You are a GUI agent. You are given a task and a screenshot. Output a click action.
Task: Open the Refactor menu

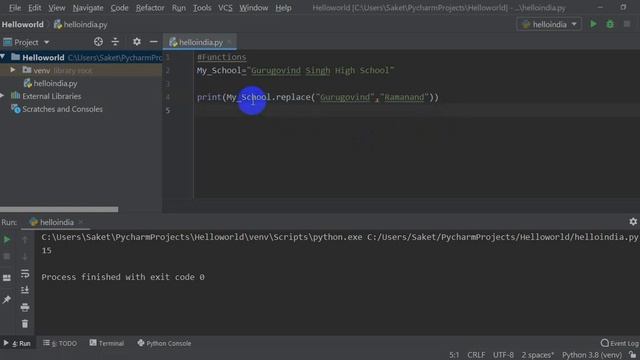150,8
